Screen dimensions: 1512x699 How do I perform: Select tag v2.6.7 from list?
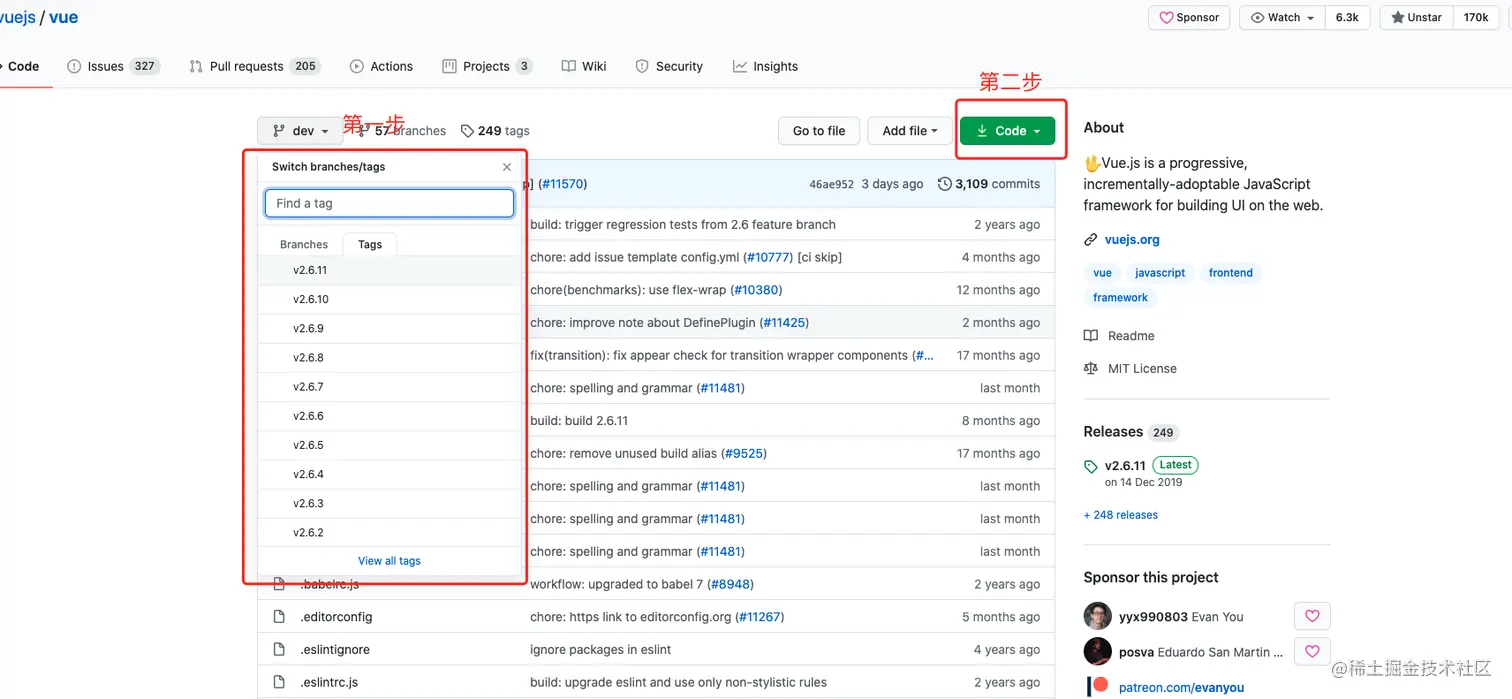(x=390, y=386)
